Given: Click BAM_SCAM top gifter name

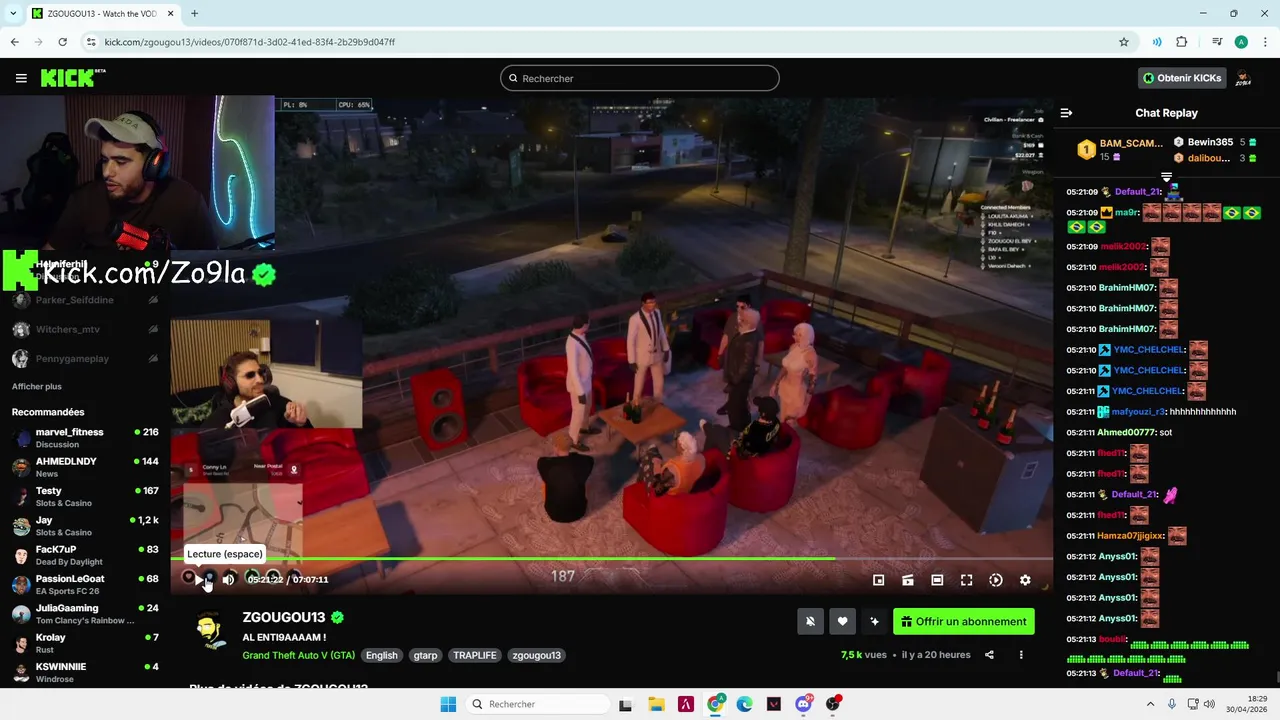Looking at the screenshot, I should click(1131, 143).
